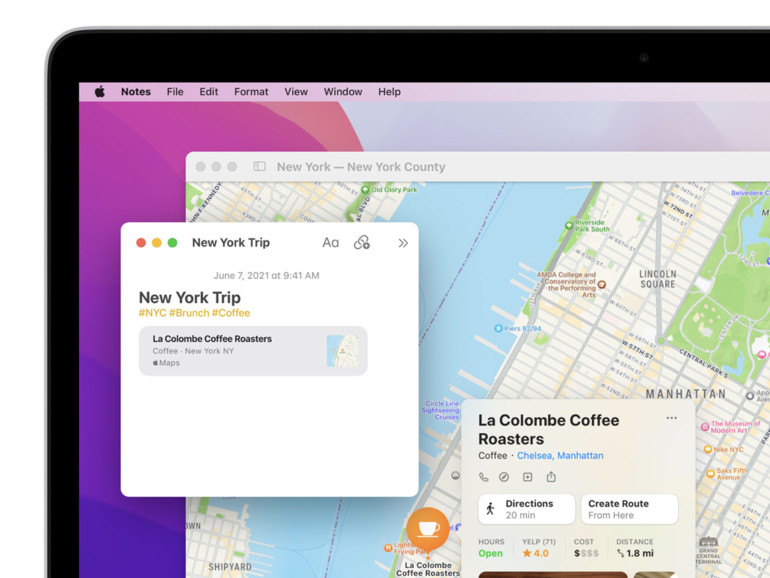
Task: Click the Grand Central Terminal map icon
Action: click(708, 542)
